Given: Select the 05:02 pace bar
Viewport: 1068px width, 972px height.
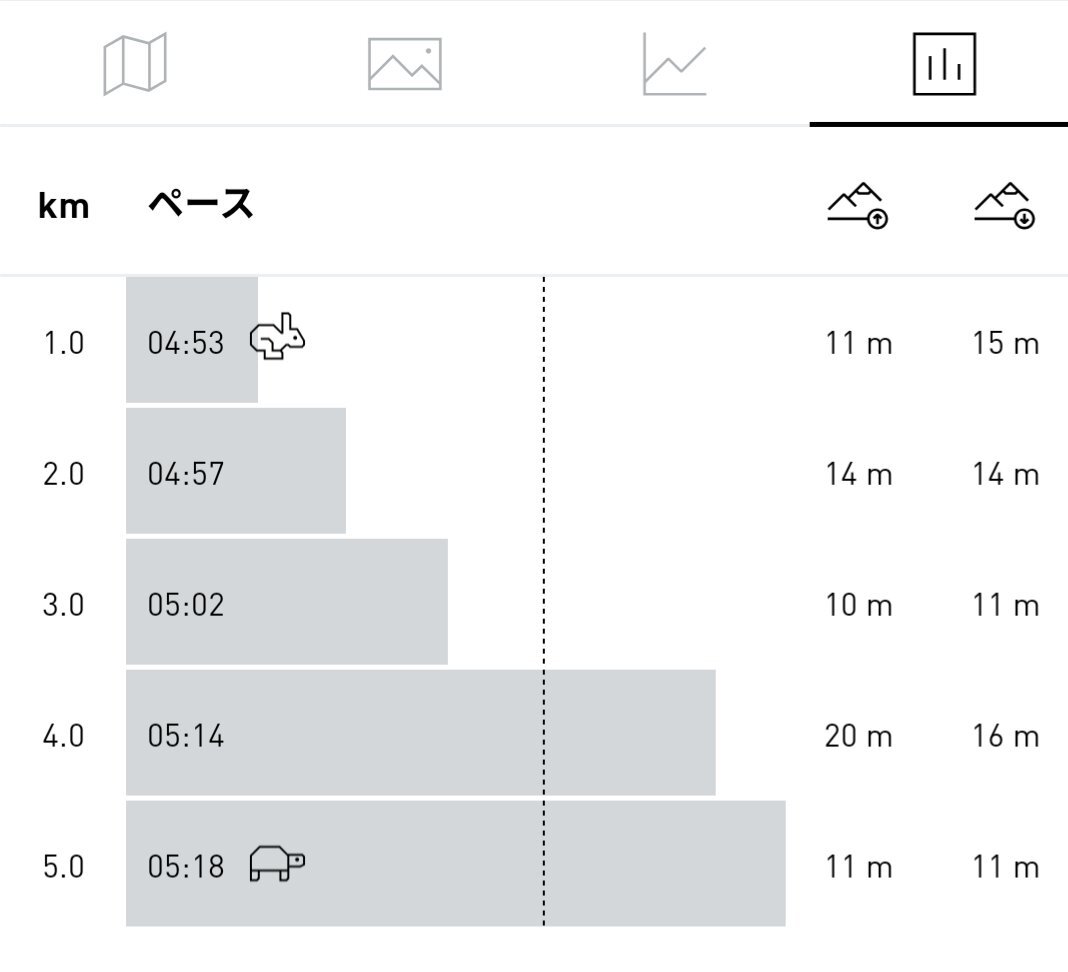Looking at the screenshot, I should click(287, 601).
